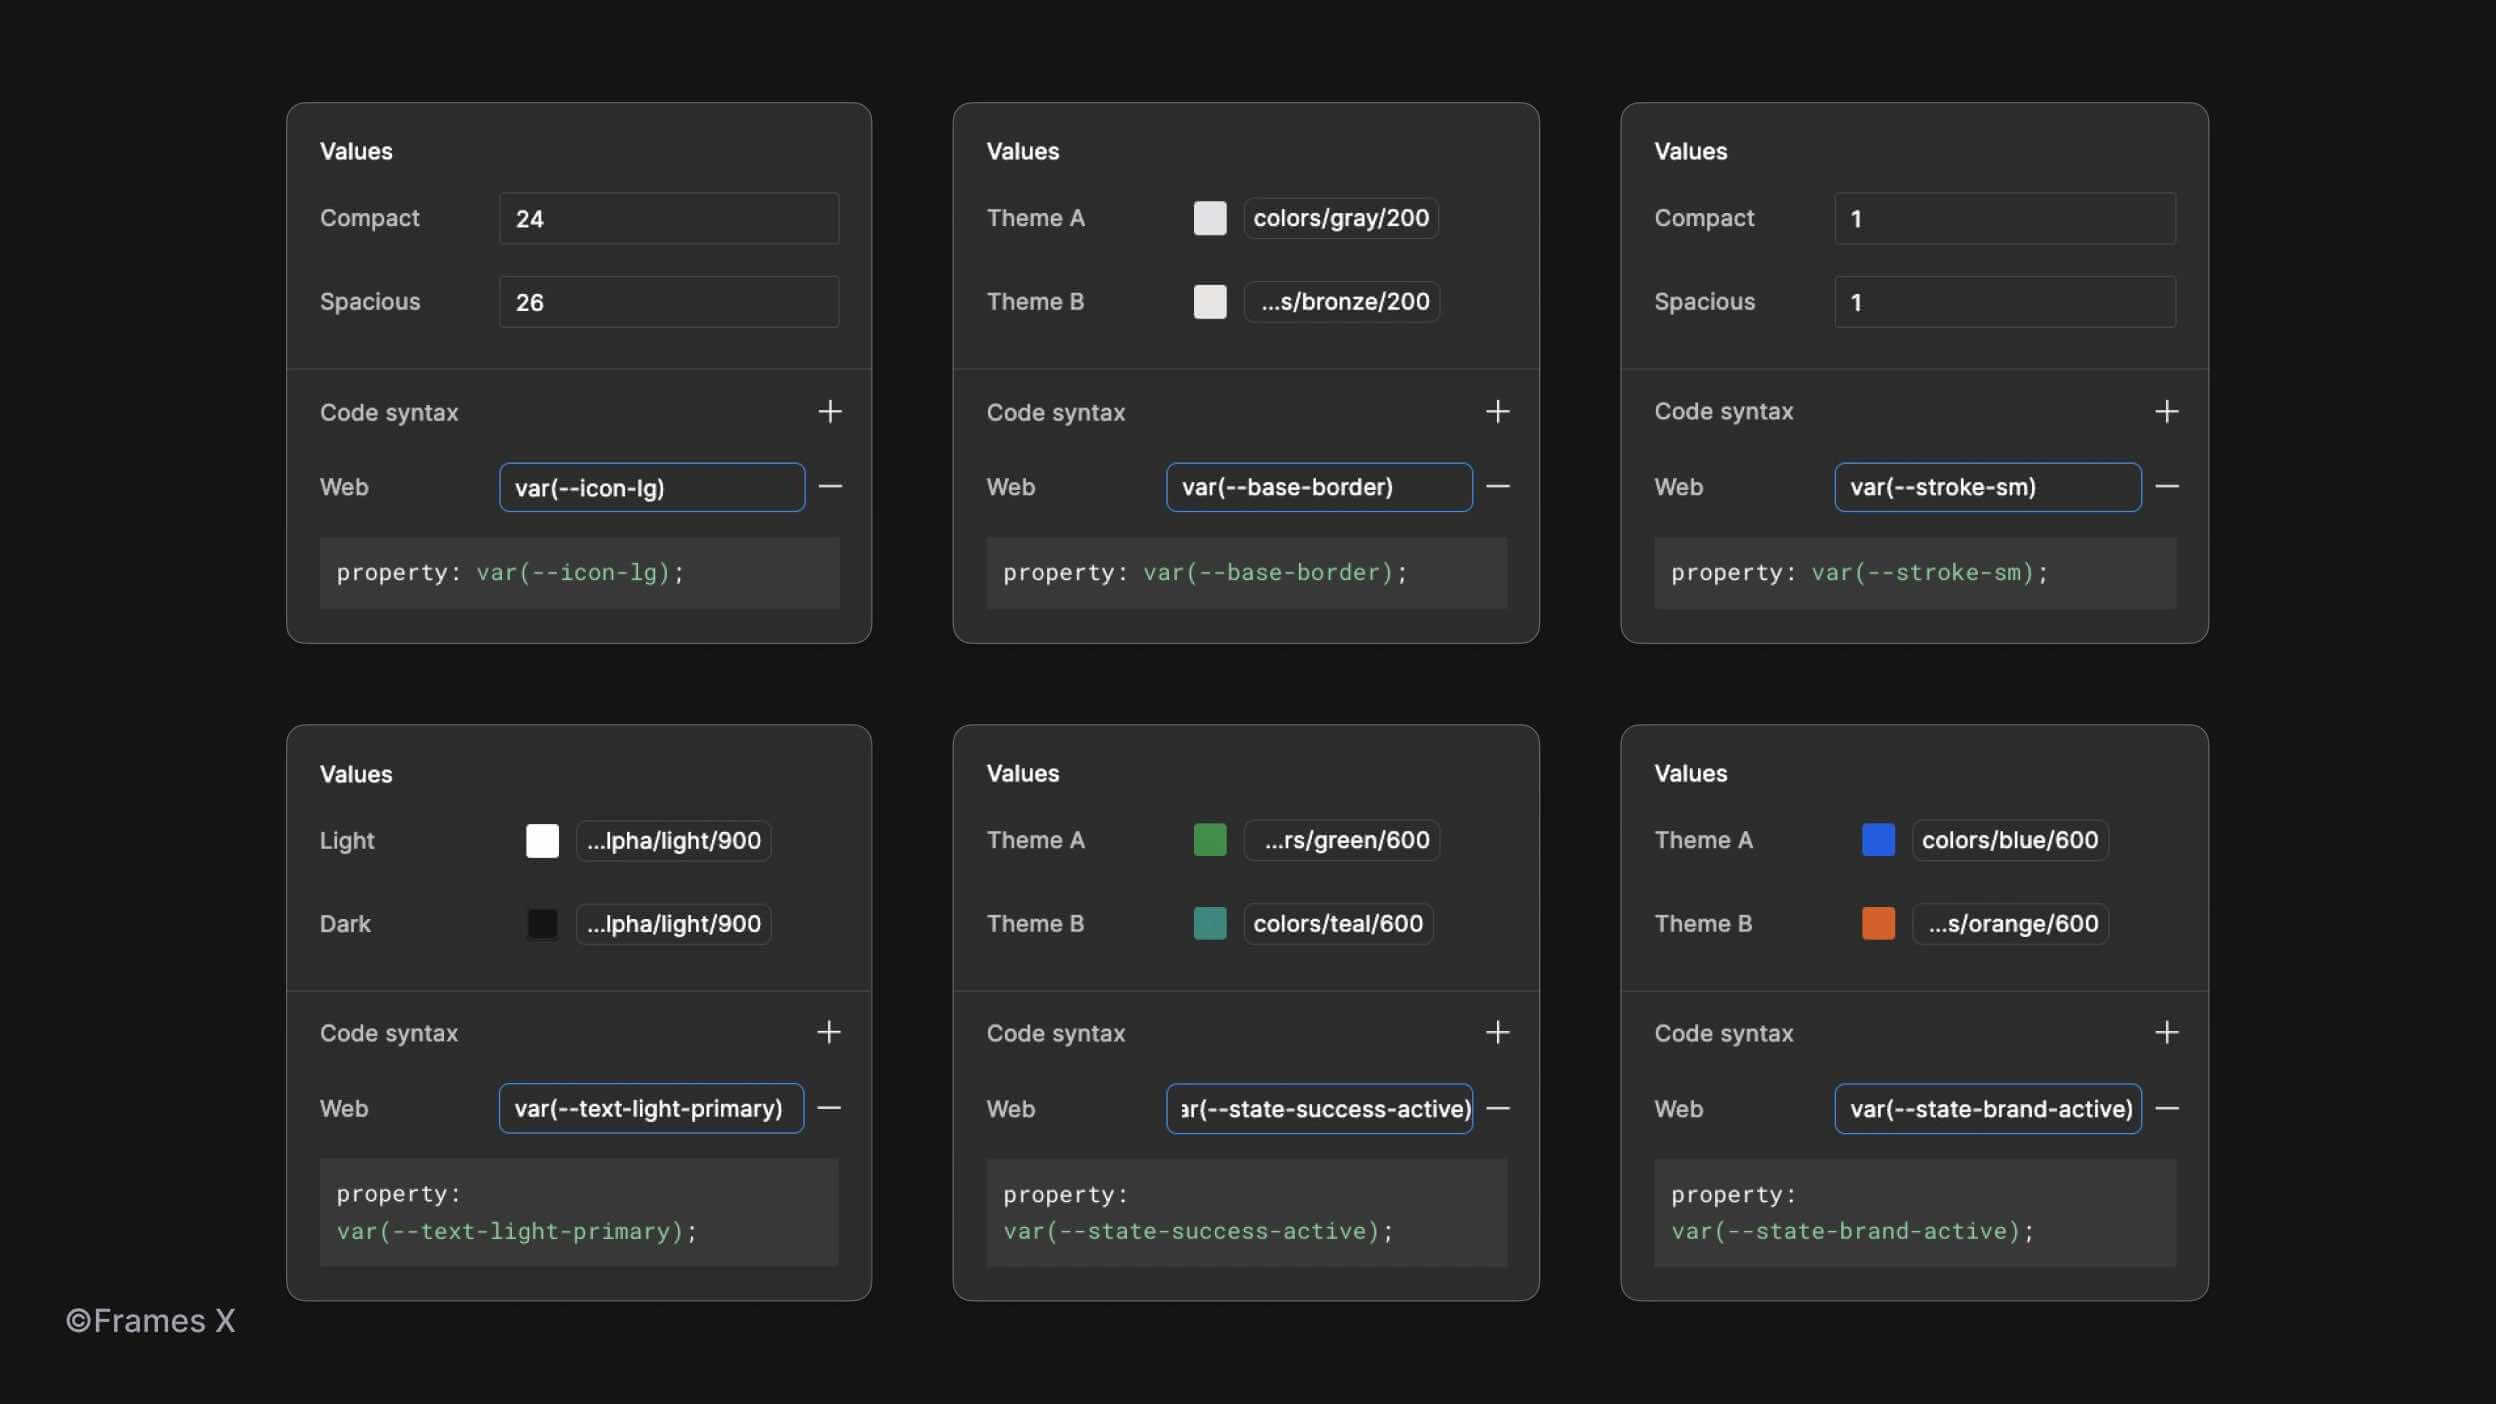Click the black swatch in the Dark row

point(542,924)
